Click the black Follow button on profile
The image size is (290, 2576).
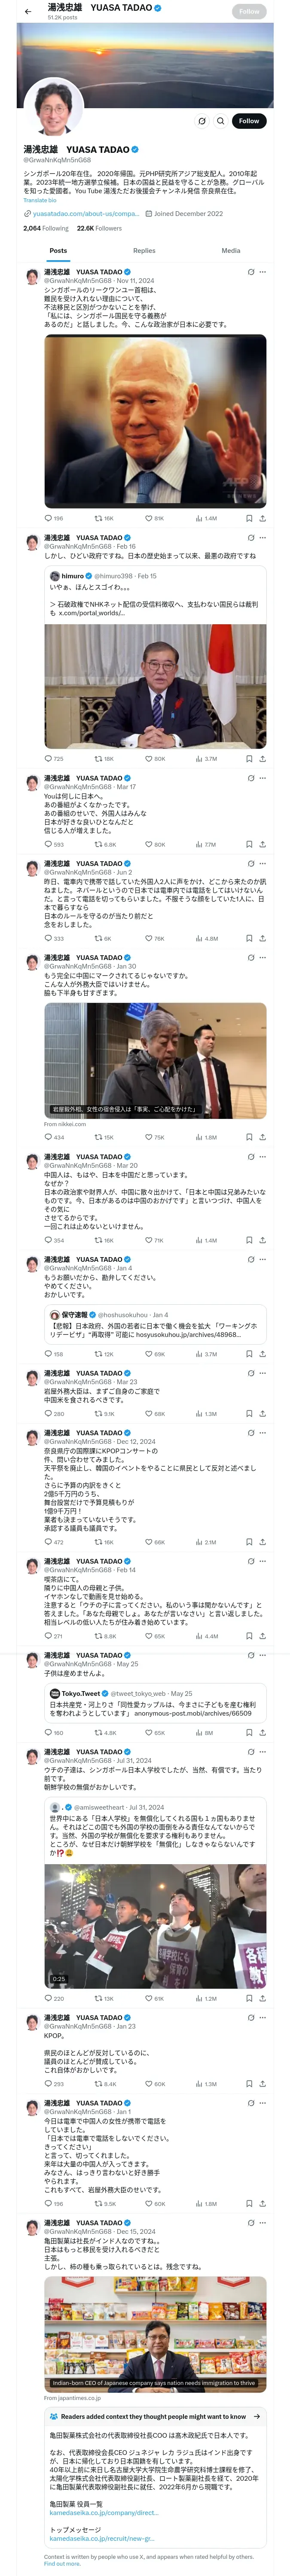(x=248, y=121)
